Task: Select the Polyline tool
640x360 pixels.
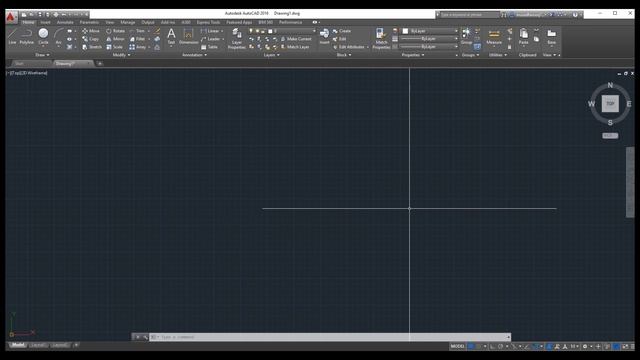Action: [27, 36]
